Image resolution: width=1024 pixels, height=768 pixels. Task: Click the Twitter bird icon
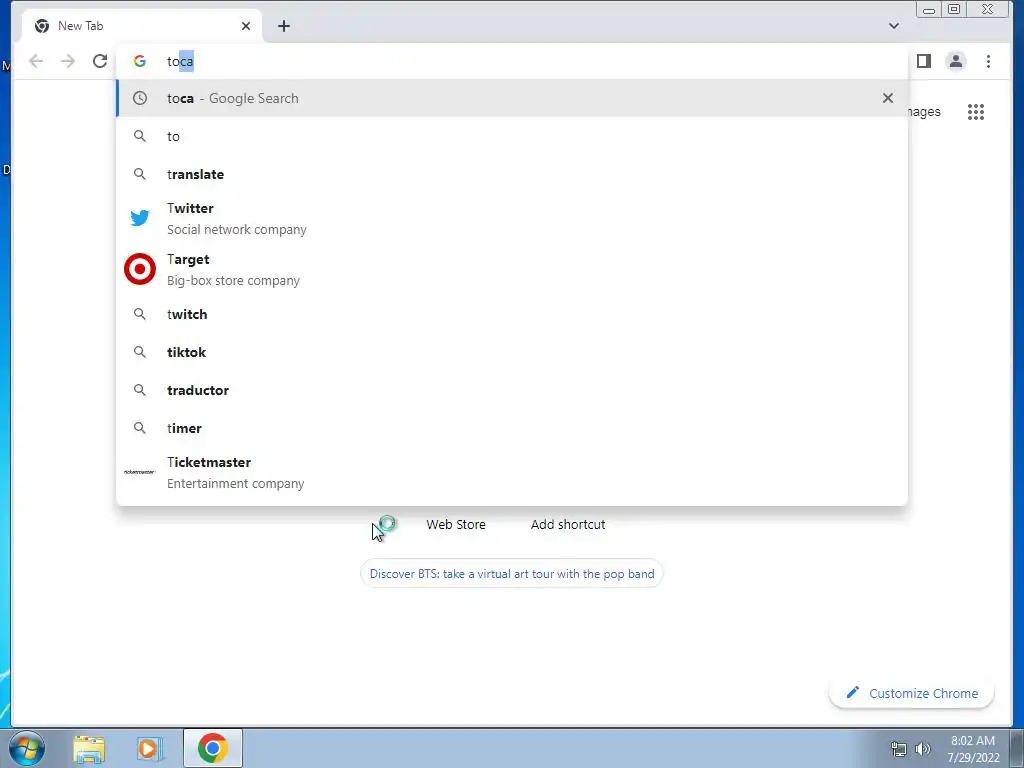[140, 218]
